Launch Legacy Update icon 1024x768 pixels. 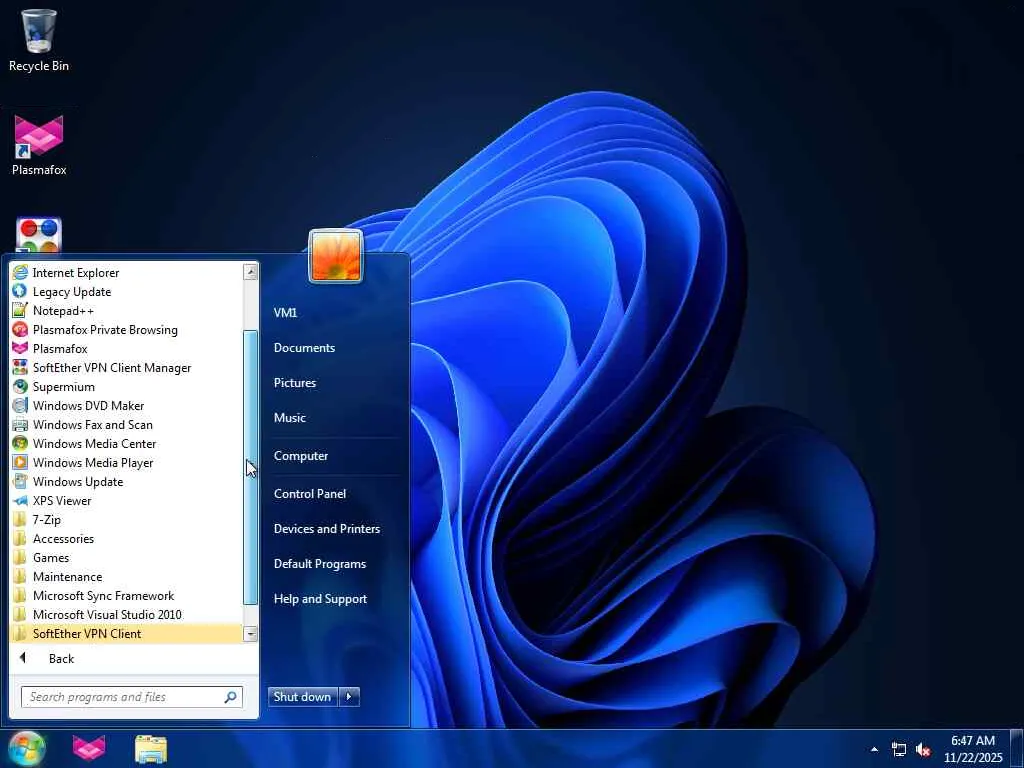click(20, 291)
